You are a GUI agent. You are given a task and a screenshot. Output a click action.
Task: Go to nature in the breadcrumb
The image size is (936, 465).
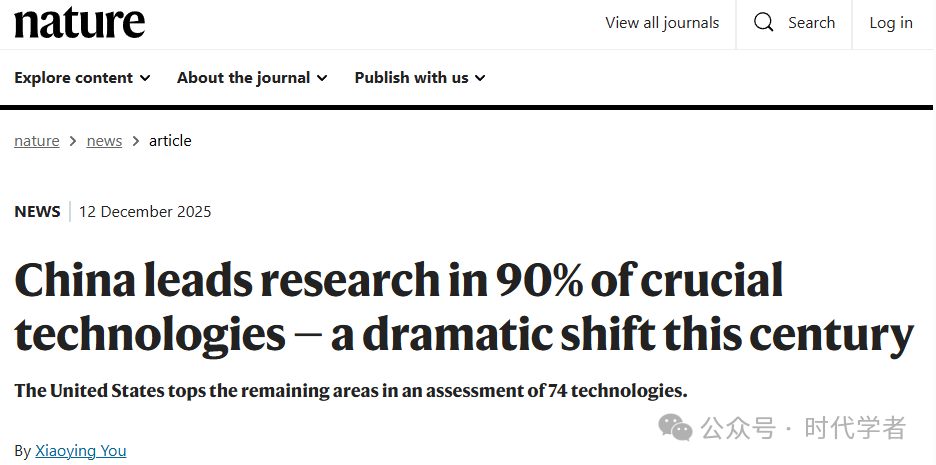37,141
